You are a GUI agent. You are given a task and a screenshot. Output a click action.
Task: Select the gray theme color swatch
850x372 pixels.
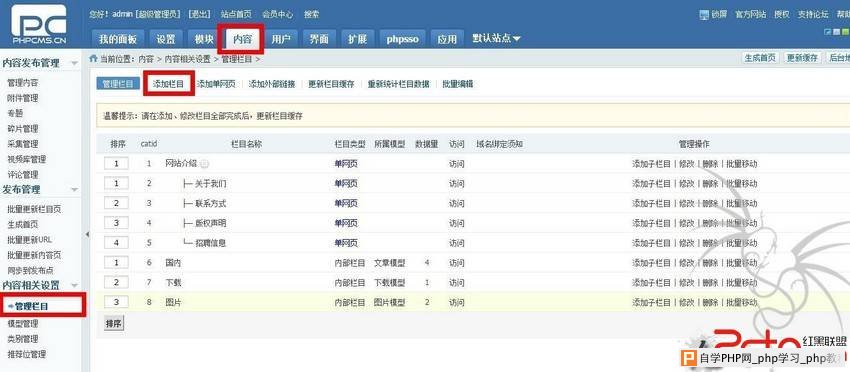tap(836, 31)
